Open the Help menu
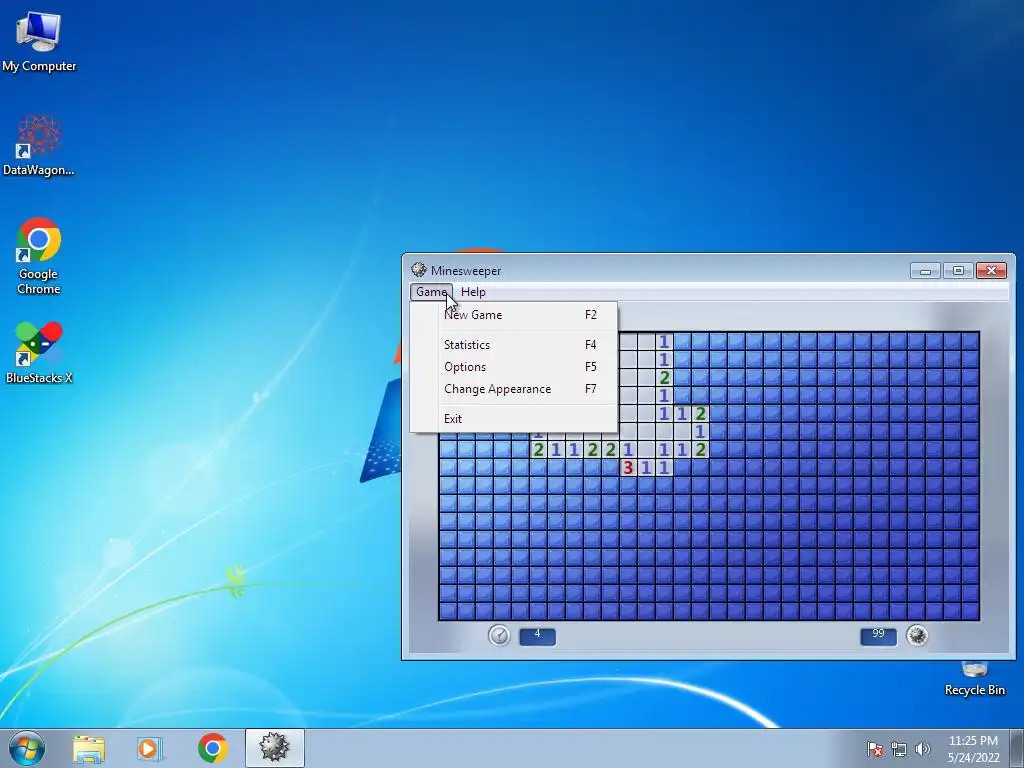The height and width of the screenshot is (768, 1024). coord(473,292)
